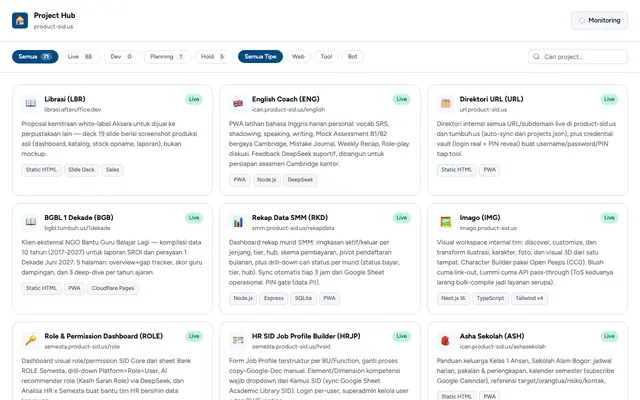Select the Semua status filter
The height and width of the screenshot is (400, 640).
click(35, 57)
